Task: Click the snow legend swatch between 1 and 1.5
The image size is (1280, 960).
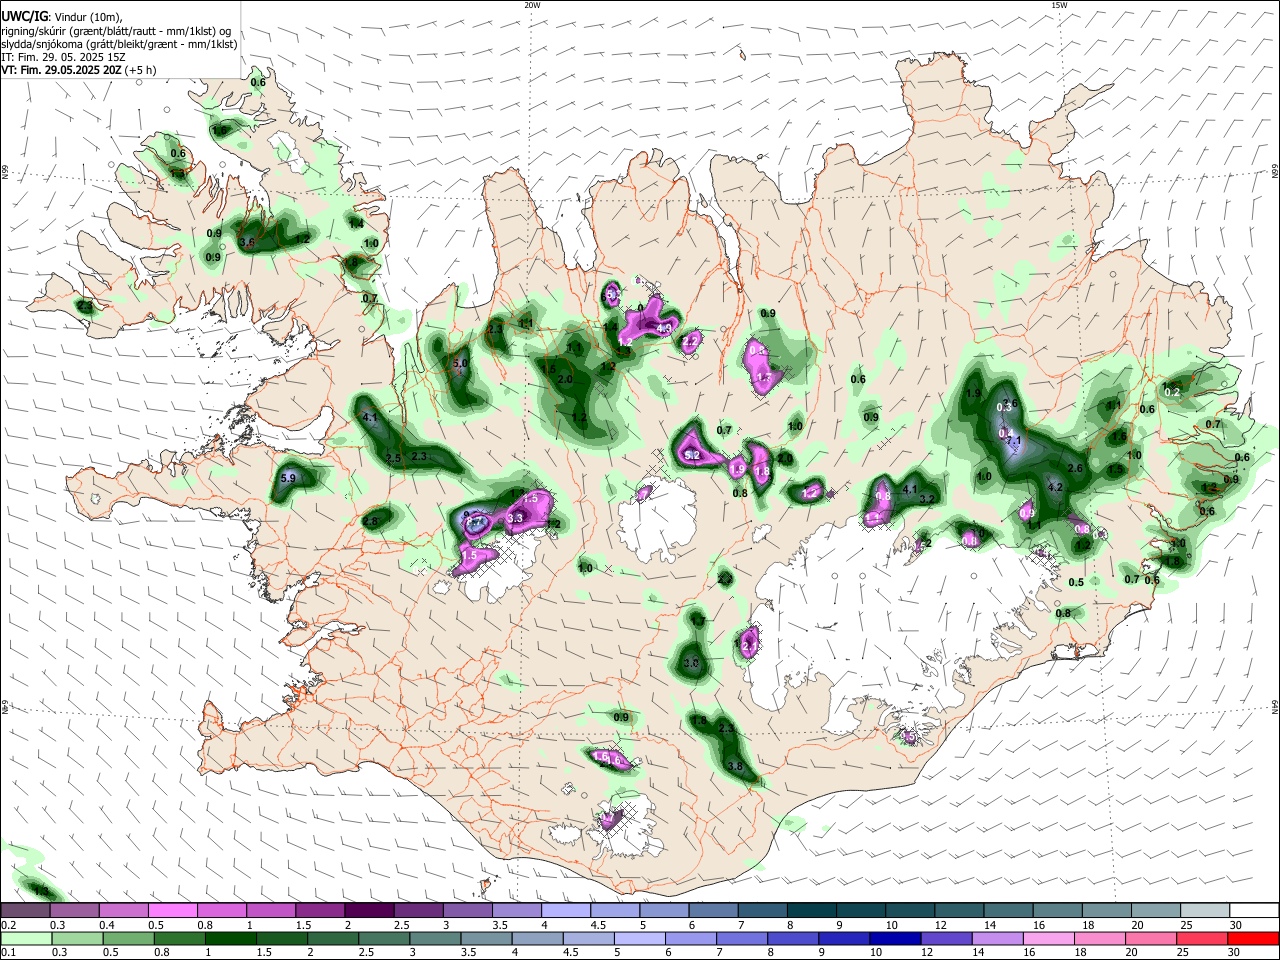Action: (x=271, y=911)
